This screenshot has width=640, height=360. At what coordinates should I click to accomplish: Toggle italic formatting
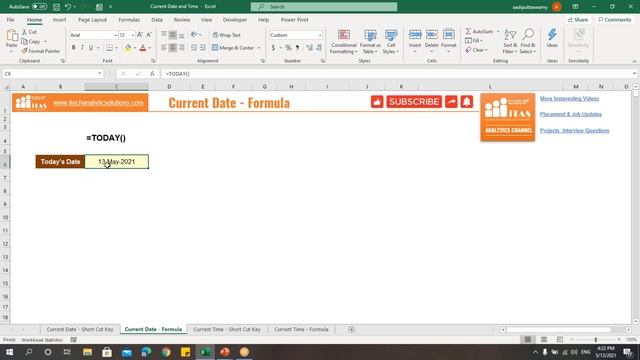(x=82, y=48)
